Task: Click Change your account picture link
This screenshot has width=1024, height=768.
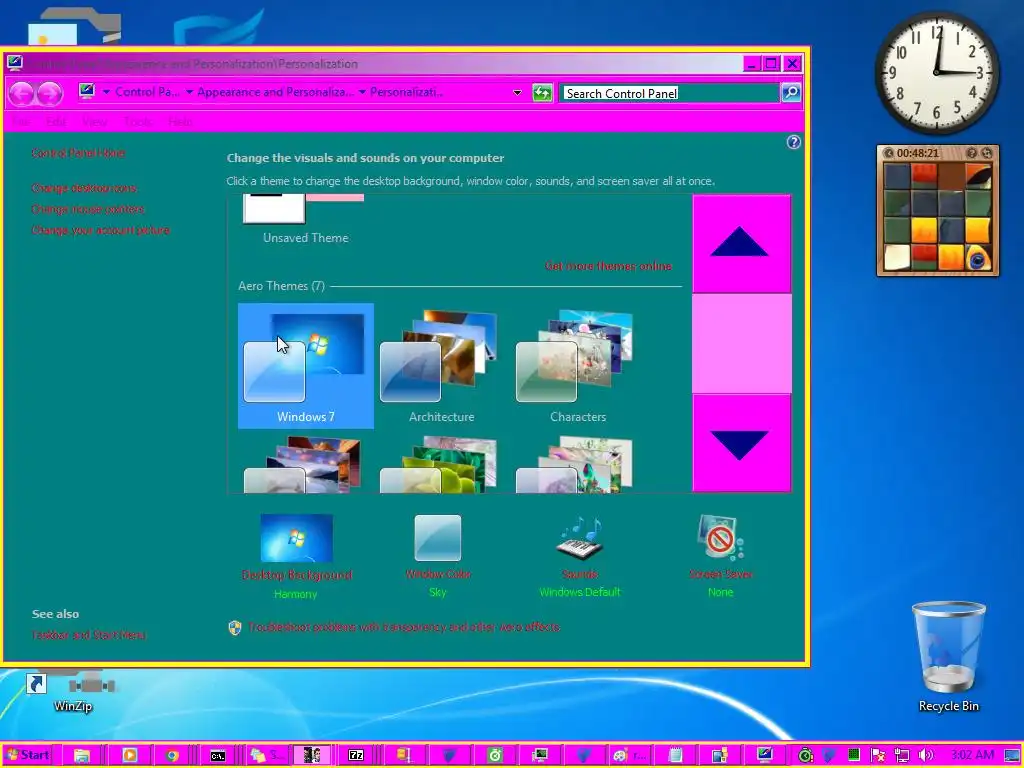Action: pos(101,230)
